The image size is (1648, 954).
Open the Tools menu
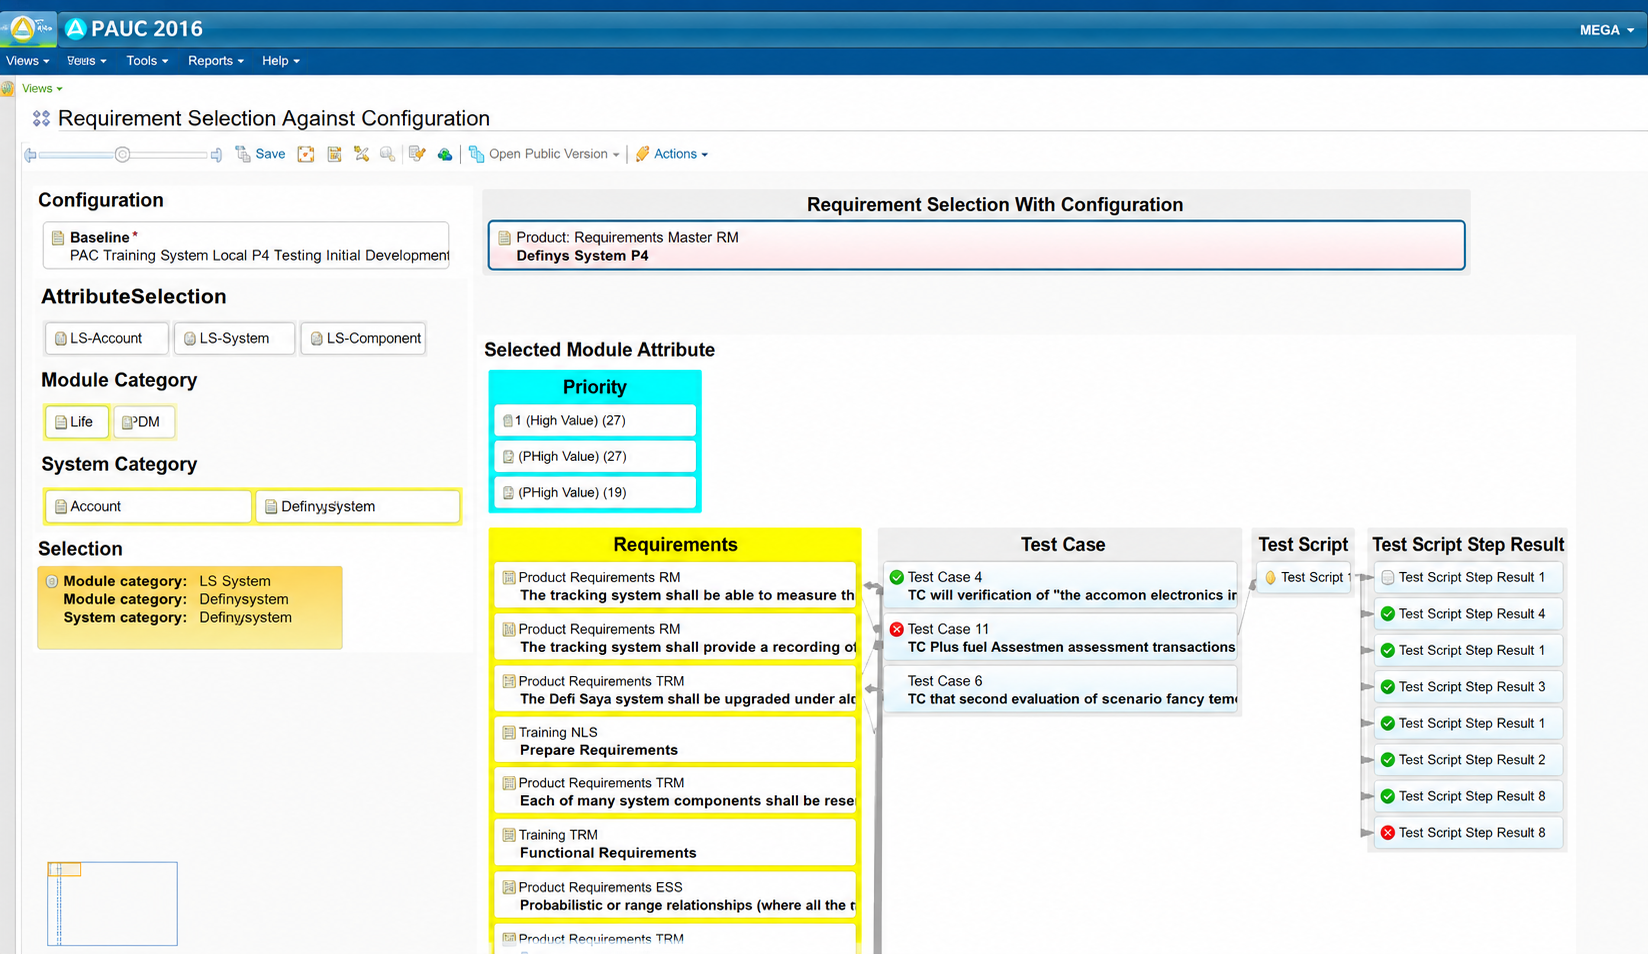[x=147, y=61]
